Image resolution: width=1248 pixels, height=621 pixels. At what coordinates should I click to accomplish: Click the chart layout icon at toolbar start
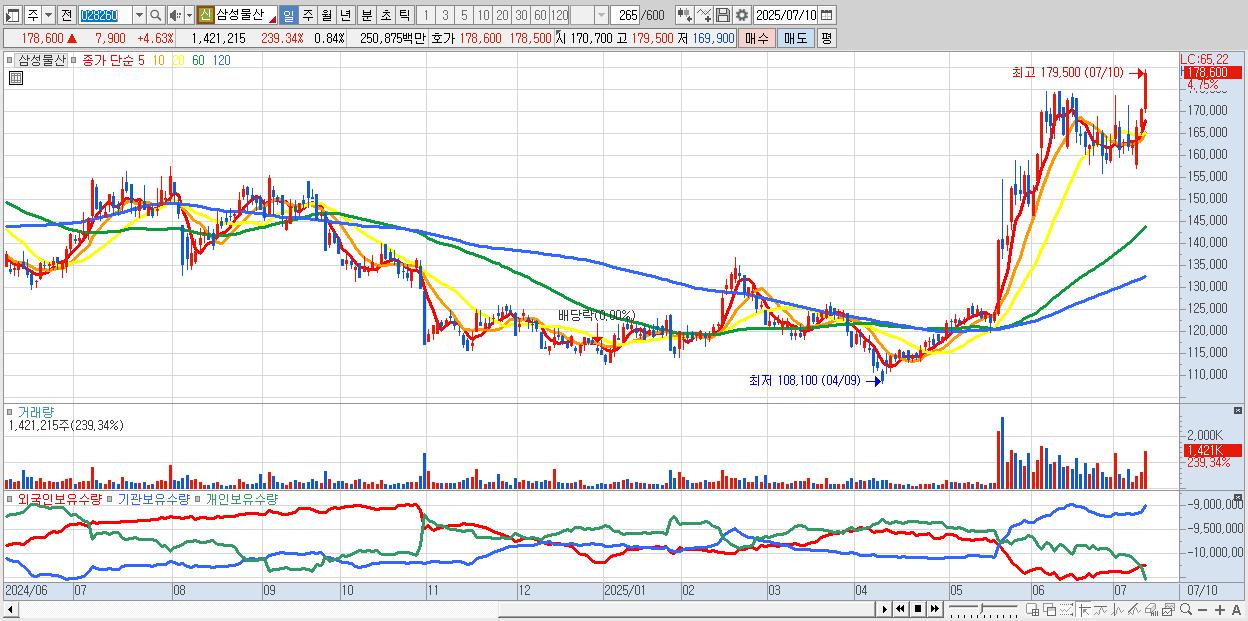pyautogui.click(x=12, y=15)
